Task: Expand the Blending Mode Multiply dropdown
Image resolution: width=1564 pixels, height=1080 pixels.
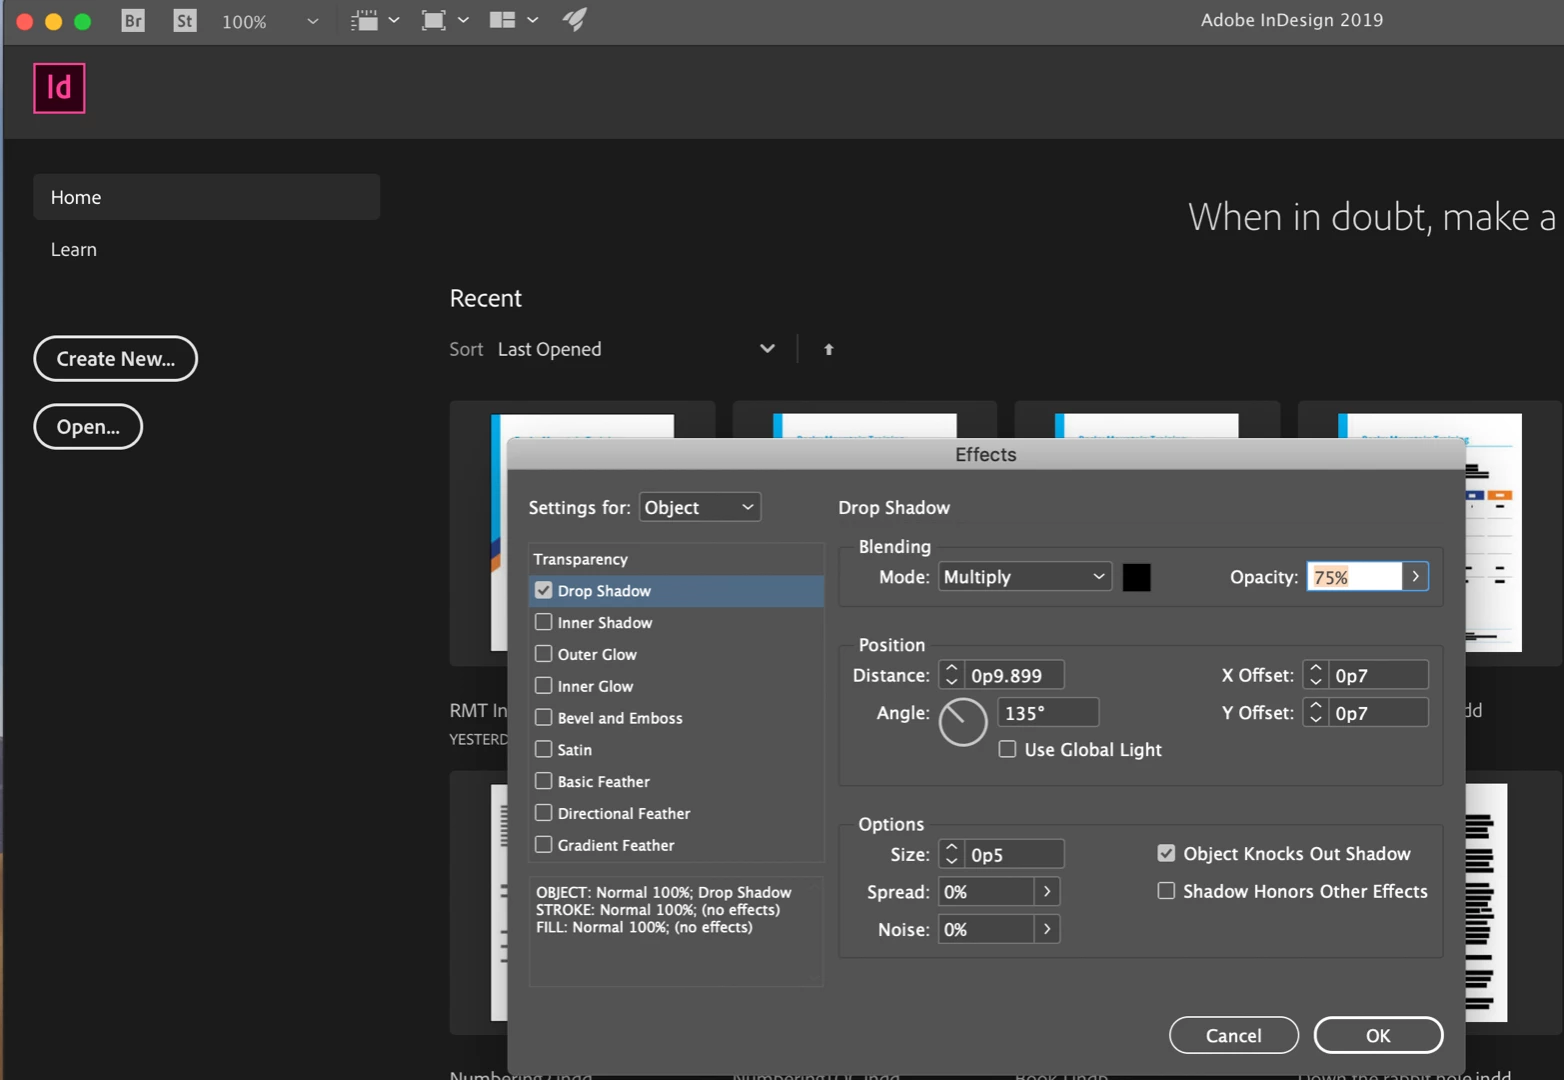Action: point(1025,577)
